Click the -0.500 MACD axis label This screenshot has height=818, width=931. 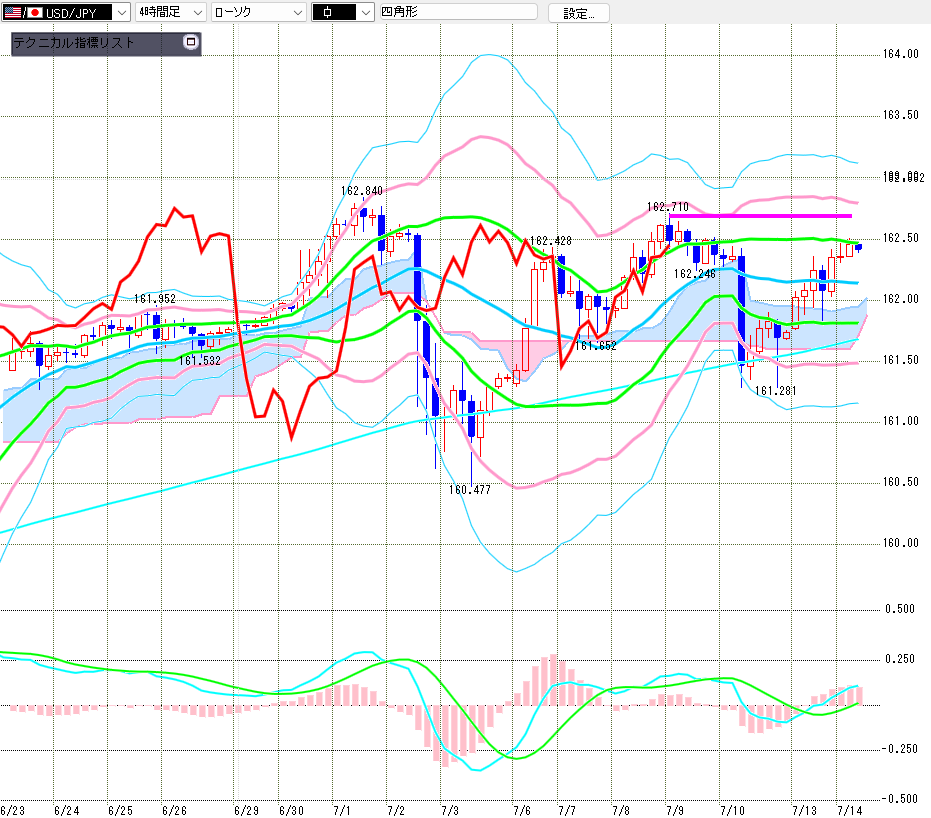pyautogui.click(x=898, y=798)
